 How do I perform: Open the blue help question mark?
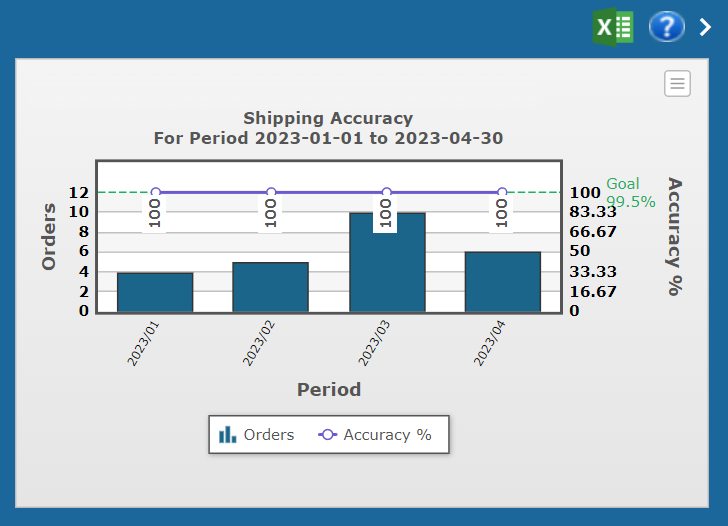667,26
